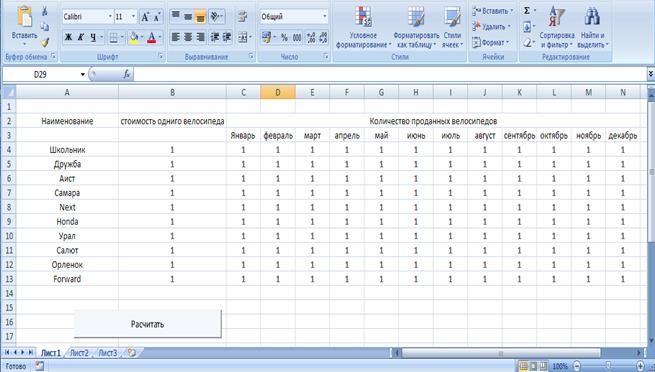Click the Cut scissors icon

pos(45,11)
